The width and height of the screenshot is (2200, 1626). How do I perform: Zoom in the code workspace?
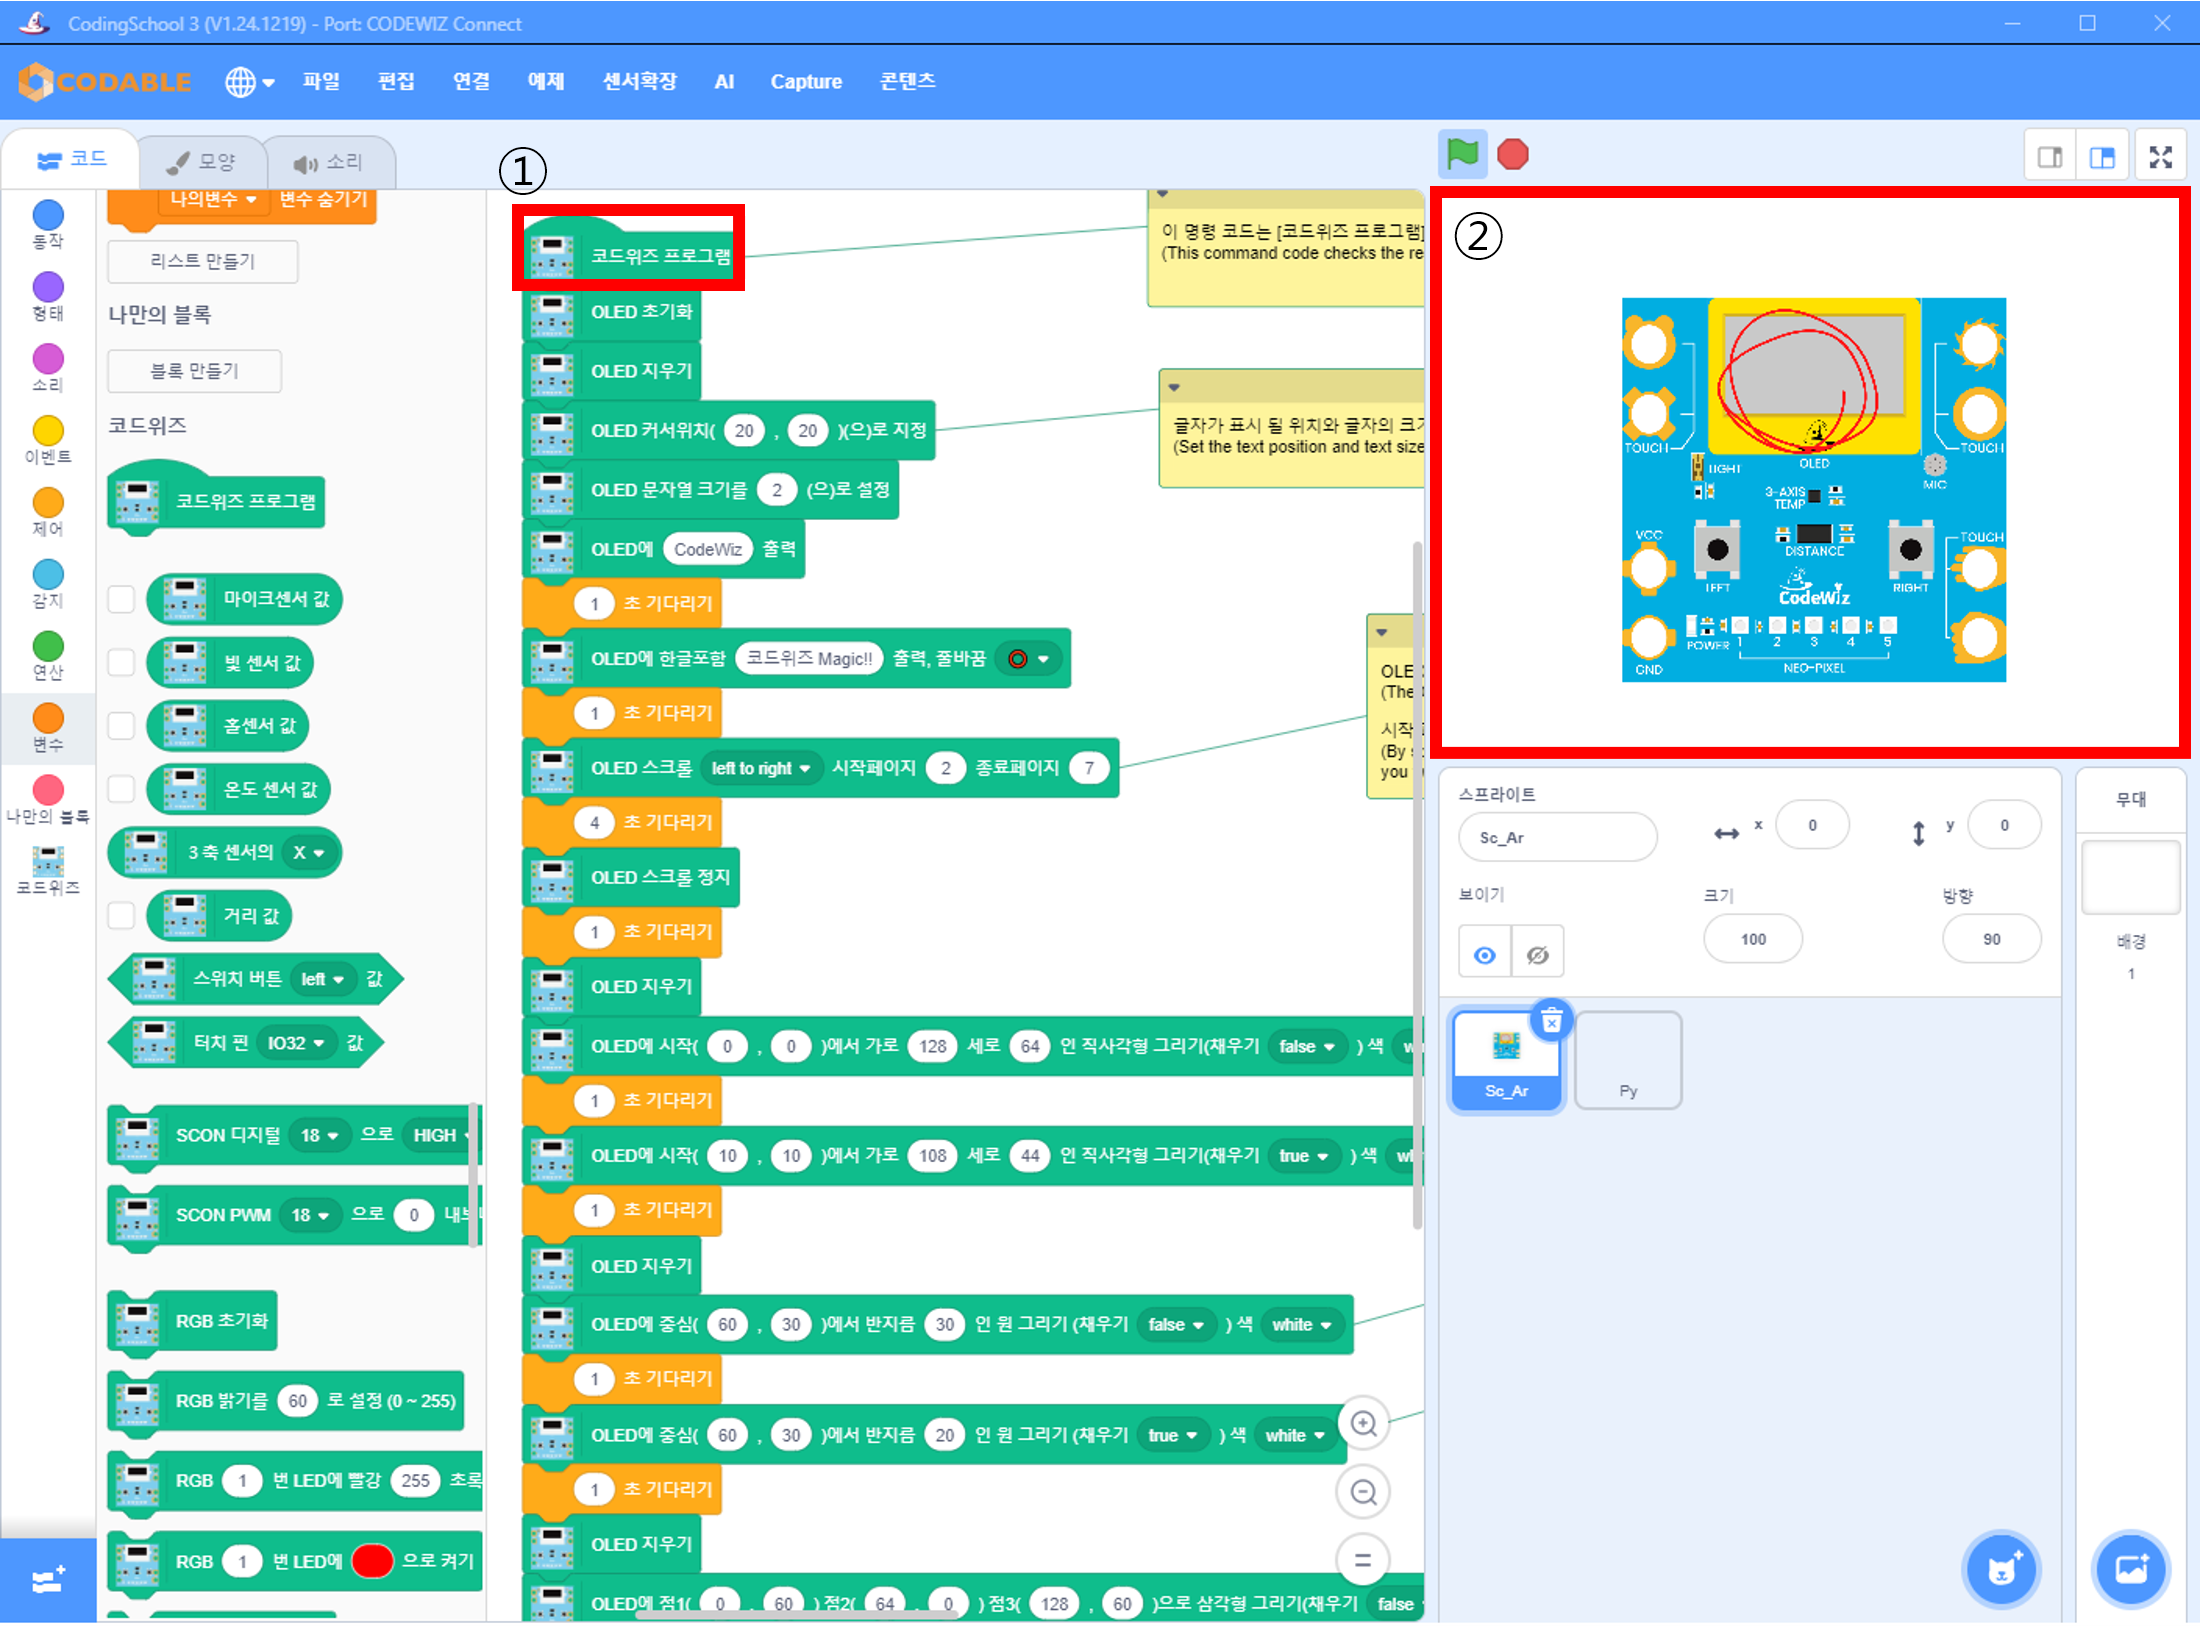(x=1363, y=1424)
